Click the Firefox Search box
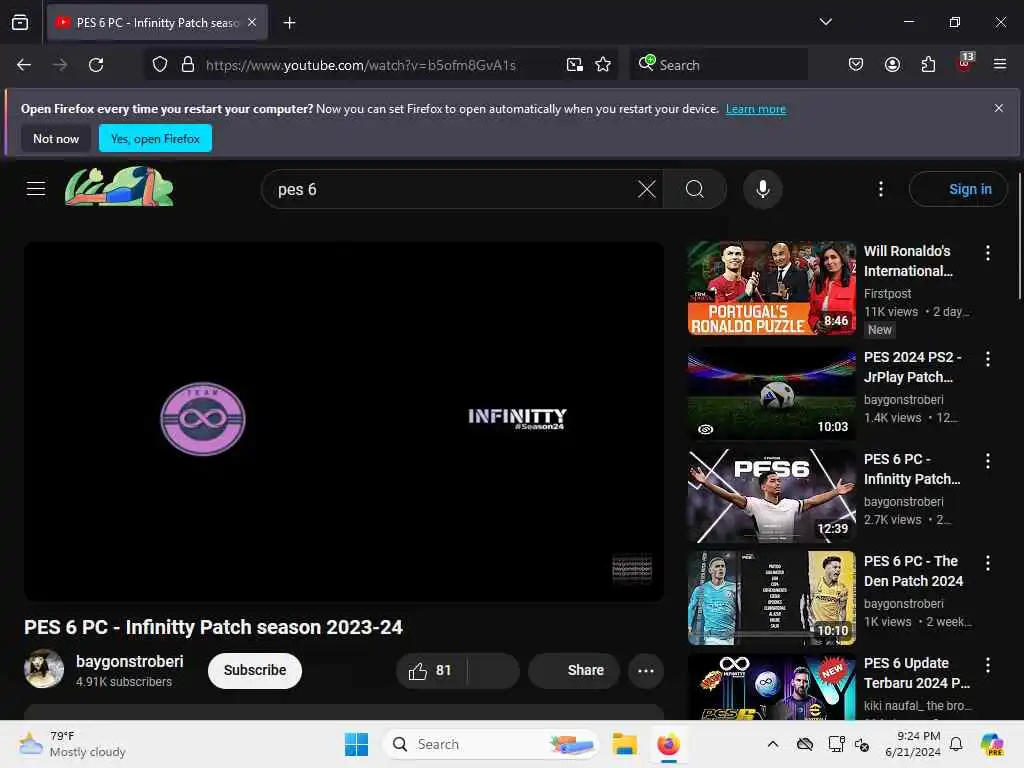The image size is (1024, 768). tap(718, 65)
